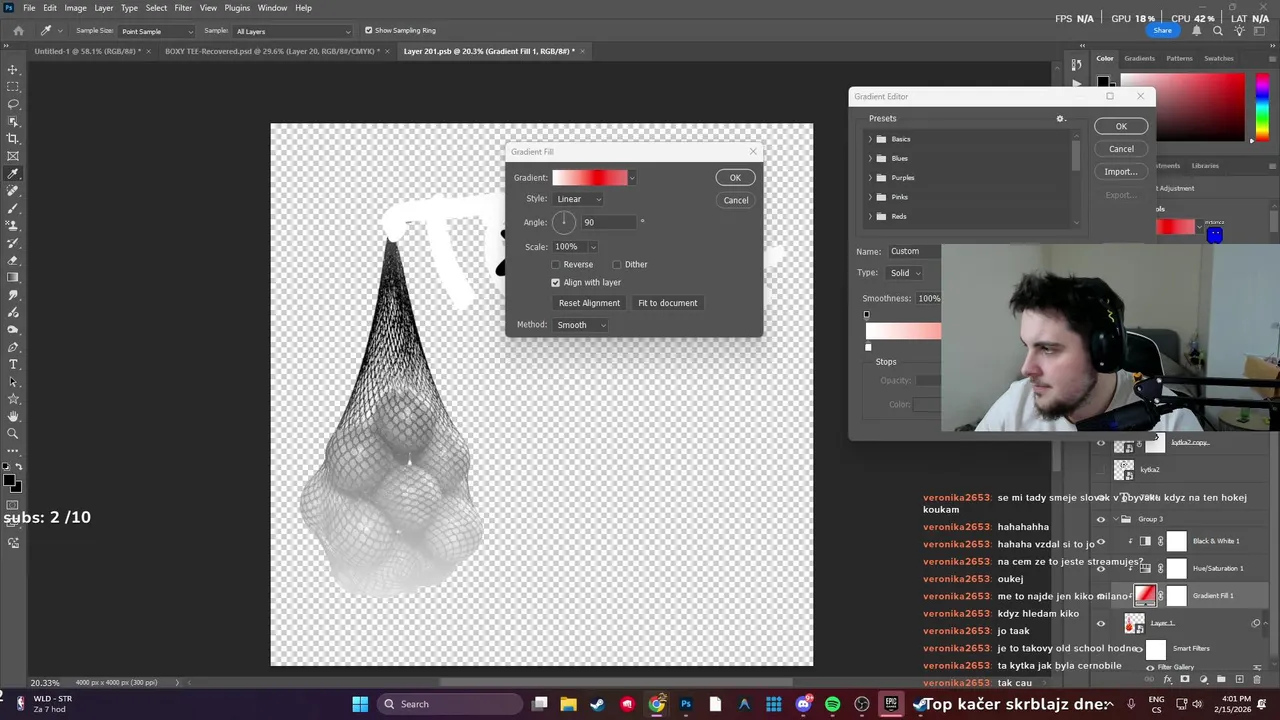Open Discord from the taskbar

point(803,704)
